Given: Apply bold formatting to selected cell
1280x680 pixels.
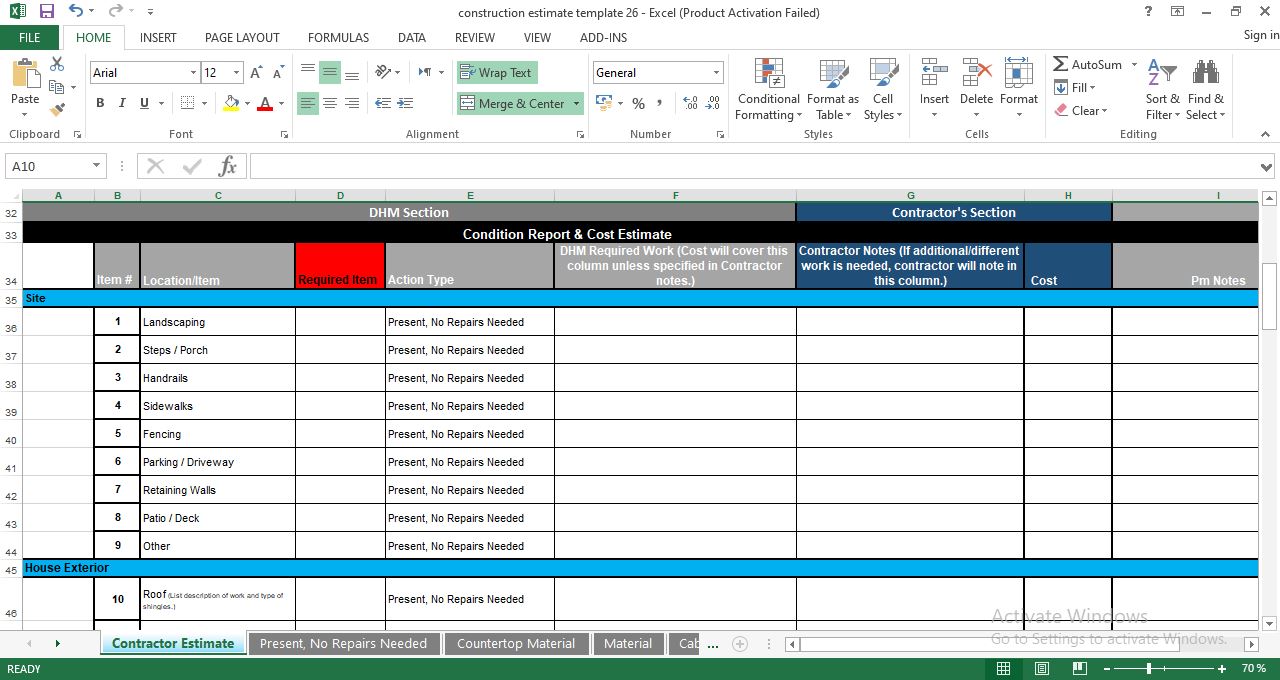Looking at the screenshot, I should [99, 103].
